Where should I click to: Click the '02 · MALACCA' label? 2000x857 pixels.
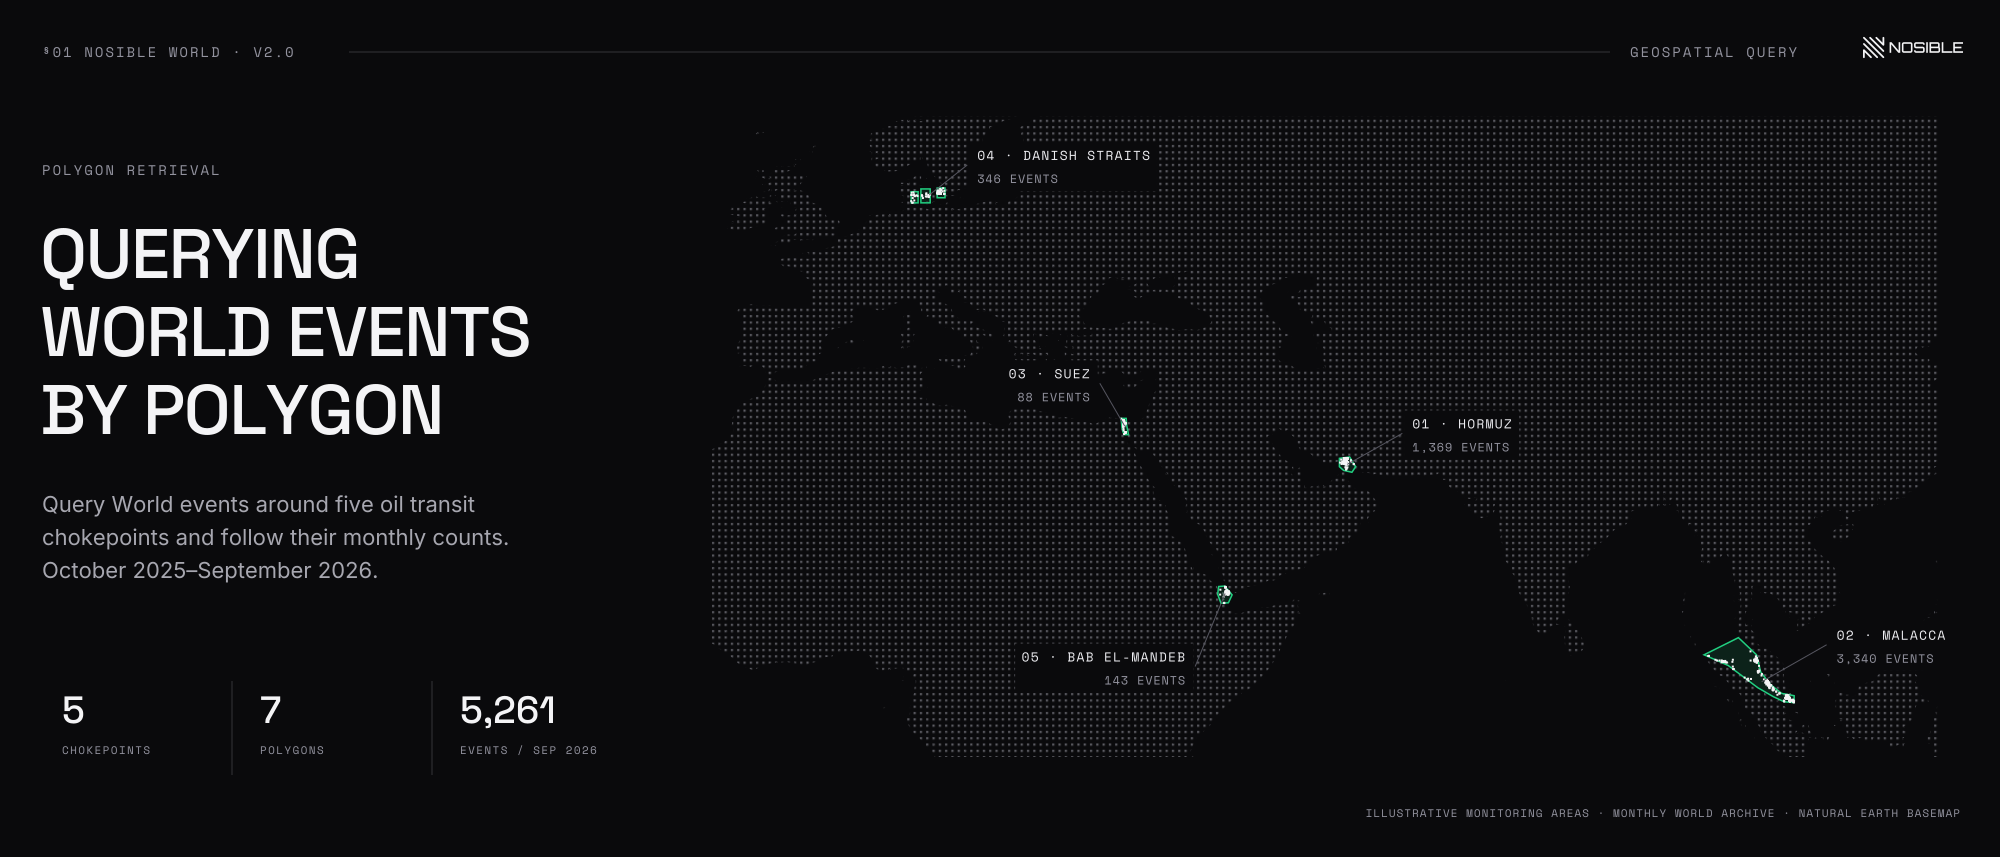click(x=1891, y=635)
